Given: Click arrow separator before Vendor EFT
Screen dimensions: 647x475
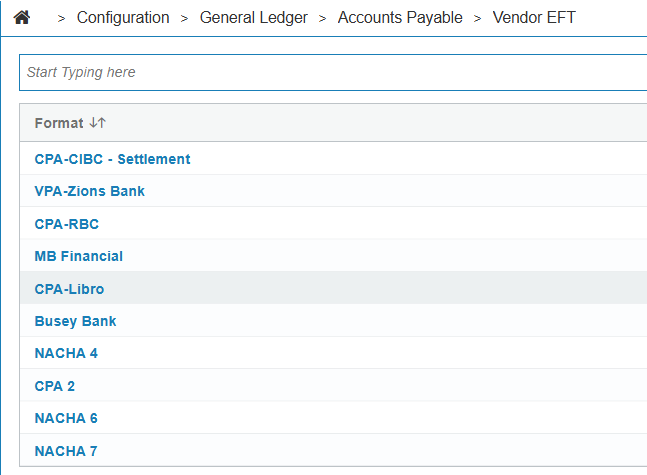Looking at the screenshot, I should (x=477, y=19).
